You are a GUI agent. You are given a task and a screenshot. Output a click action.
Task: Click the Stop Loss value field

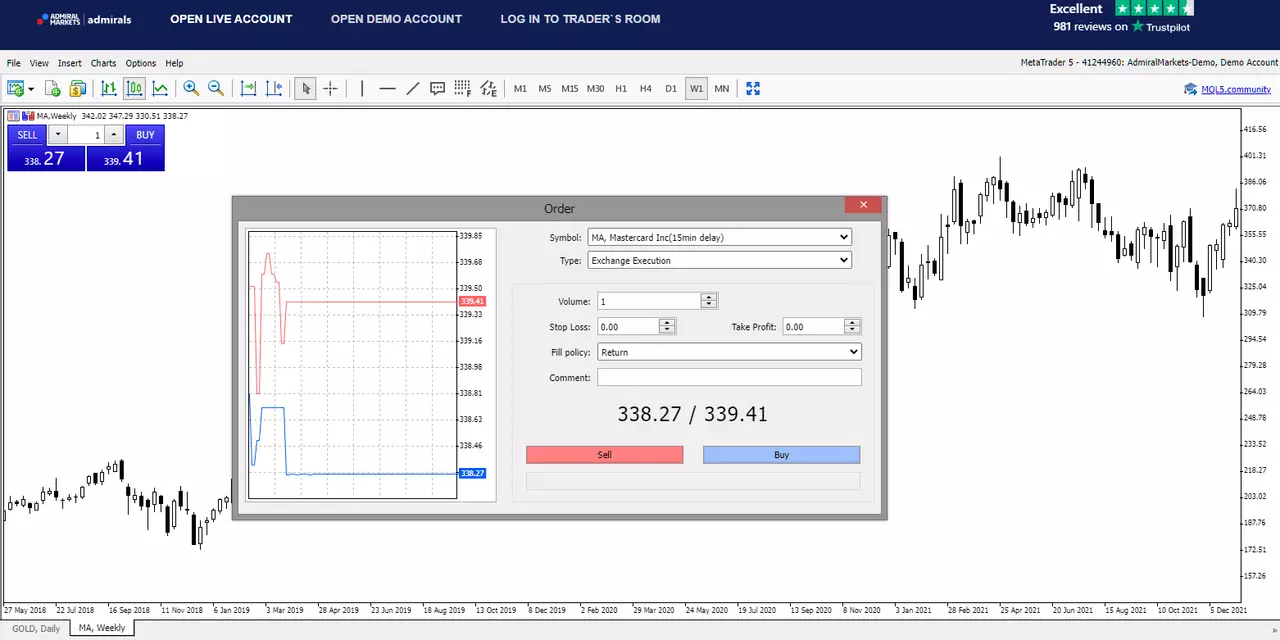tap(628, 326)
